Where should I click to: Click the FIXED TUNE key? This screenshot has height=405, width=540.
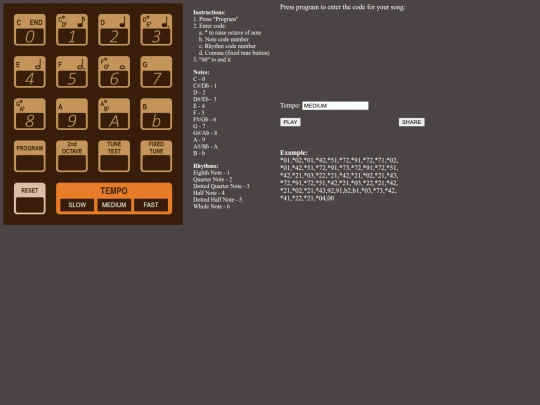(x=156, y=156)
